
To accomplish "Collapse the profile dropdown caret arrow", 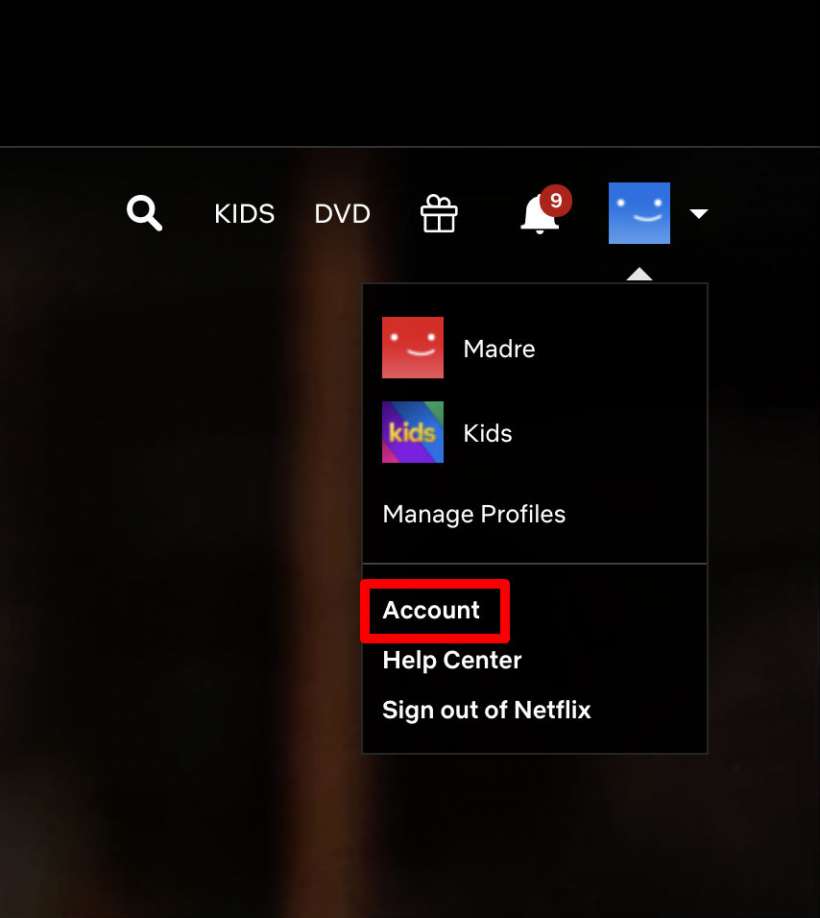I will tap(698, 214).
